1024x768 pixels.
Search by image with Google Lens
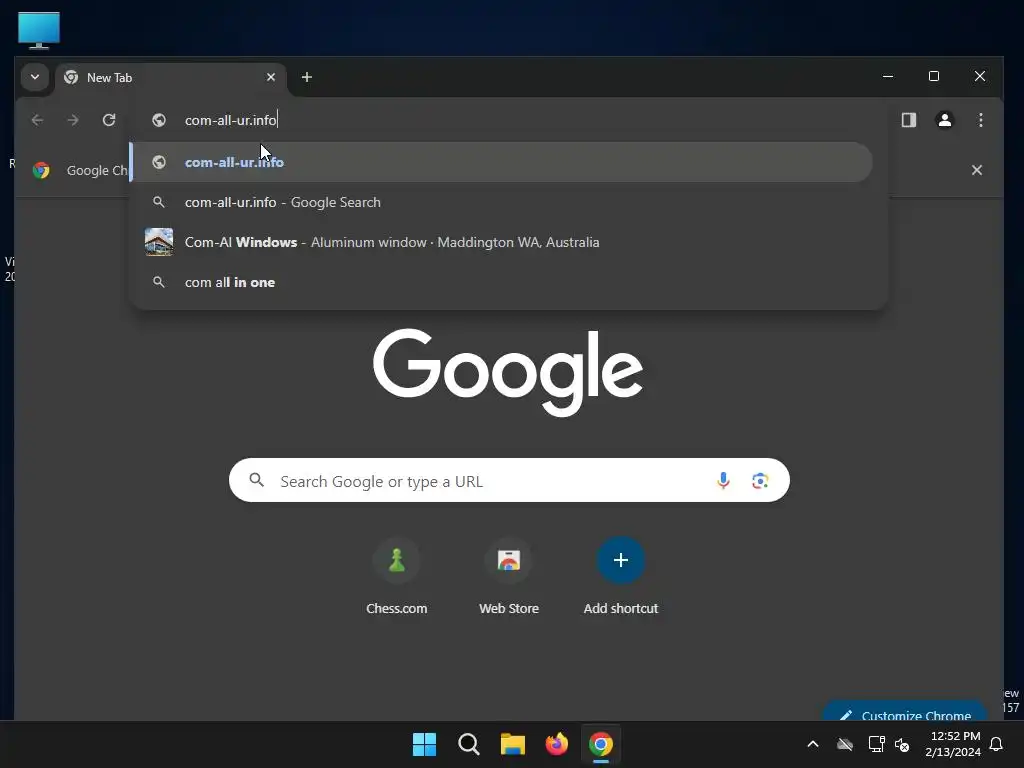[760, 481]
